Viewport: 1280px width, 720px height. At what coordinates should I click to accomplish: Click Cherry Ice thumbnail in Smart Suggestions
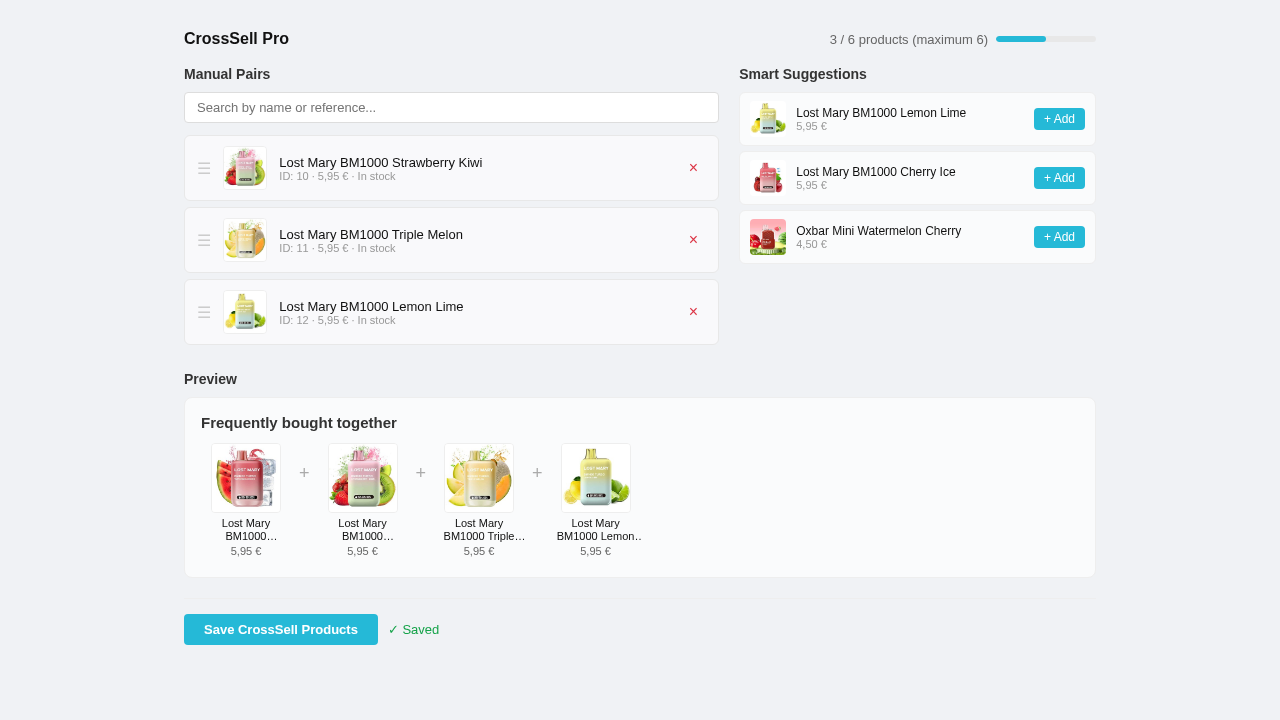768,178
